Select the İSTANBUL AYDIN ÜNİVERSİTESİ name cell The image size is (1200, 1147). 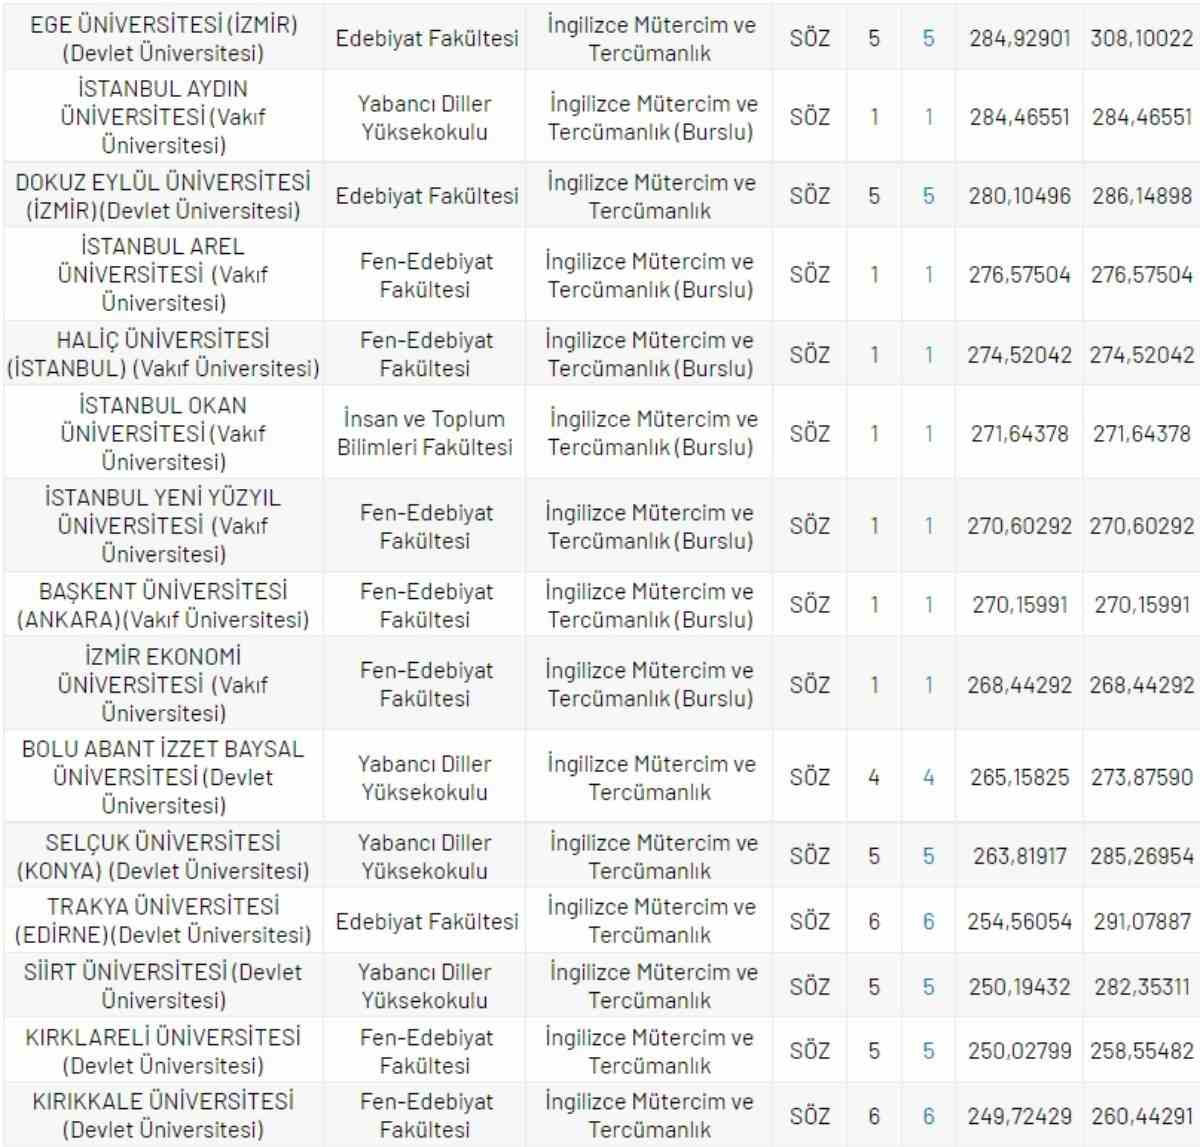point(163,117)
